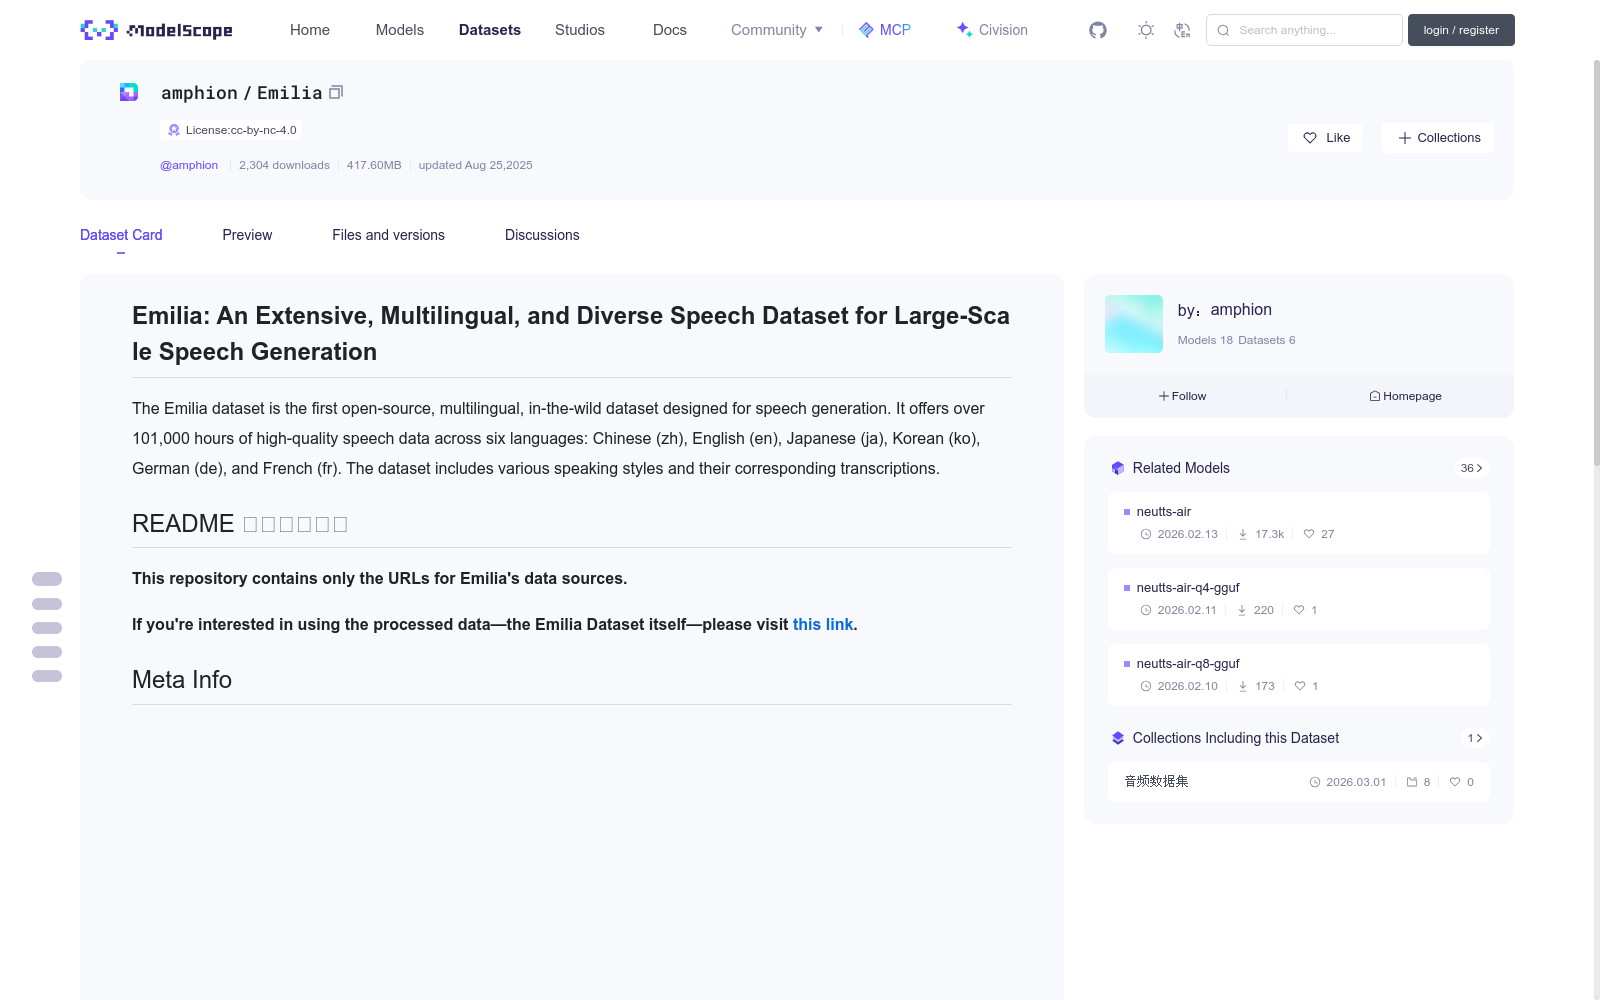View the Discussions tab
This screenshot has height=1000, width=1600.
pos(542,235)
